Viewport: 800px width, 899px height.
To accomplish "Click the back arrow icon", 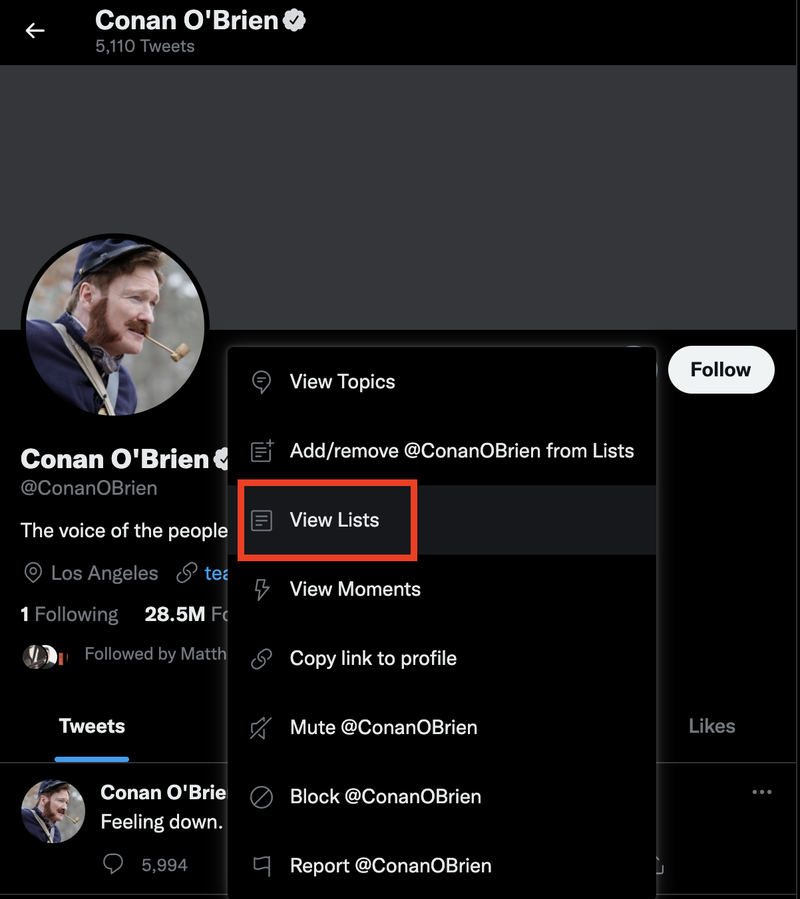I will click(x=35, y=30).
